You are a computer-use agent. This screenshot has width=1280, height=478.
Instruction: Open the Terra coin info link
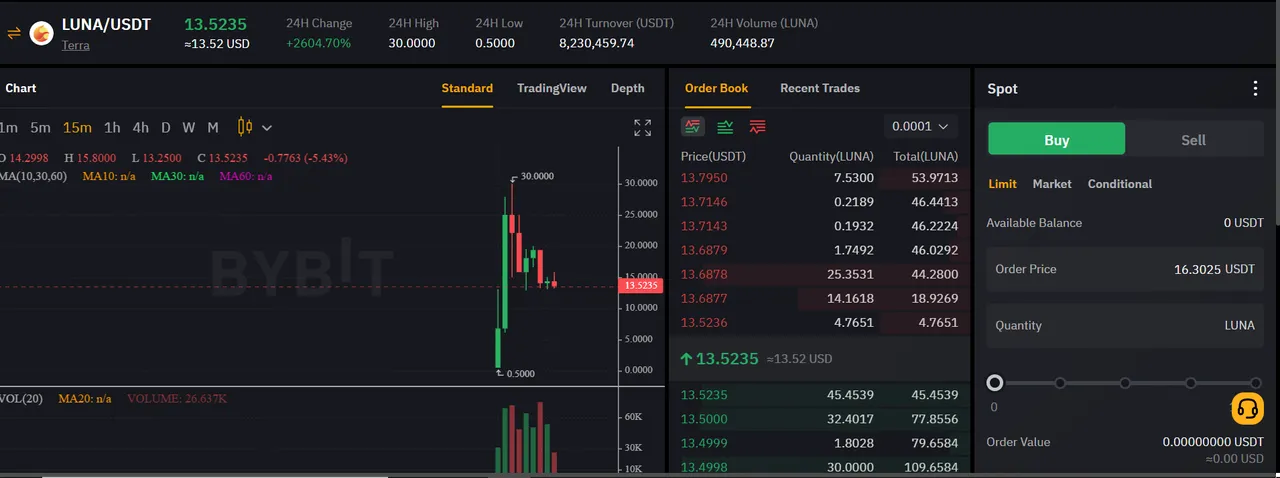pos(76,45)
